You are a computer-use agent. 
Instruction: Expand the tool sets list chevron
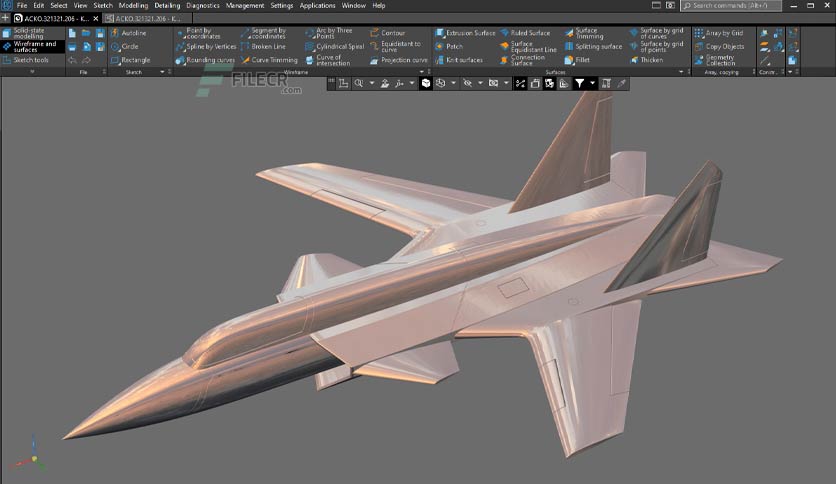(32, 71)
